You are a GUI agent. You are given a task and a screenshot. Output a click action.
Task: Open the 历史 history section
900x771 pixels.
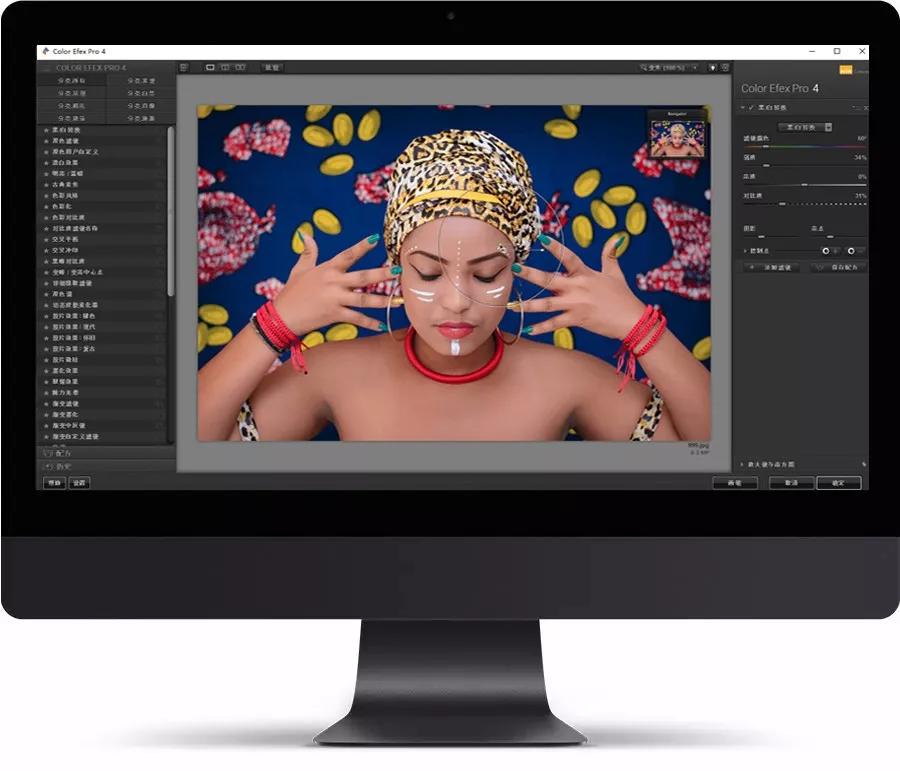(60, 466)
